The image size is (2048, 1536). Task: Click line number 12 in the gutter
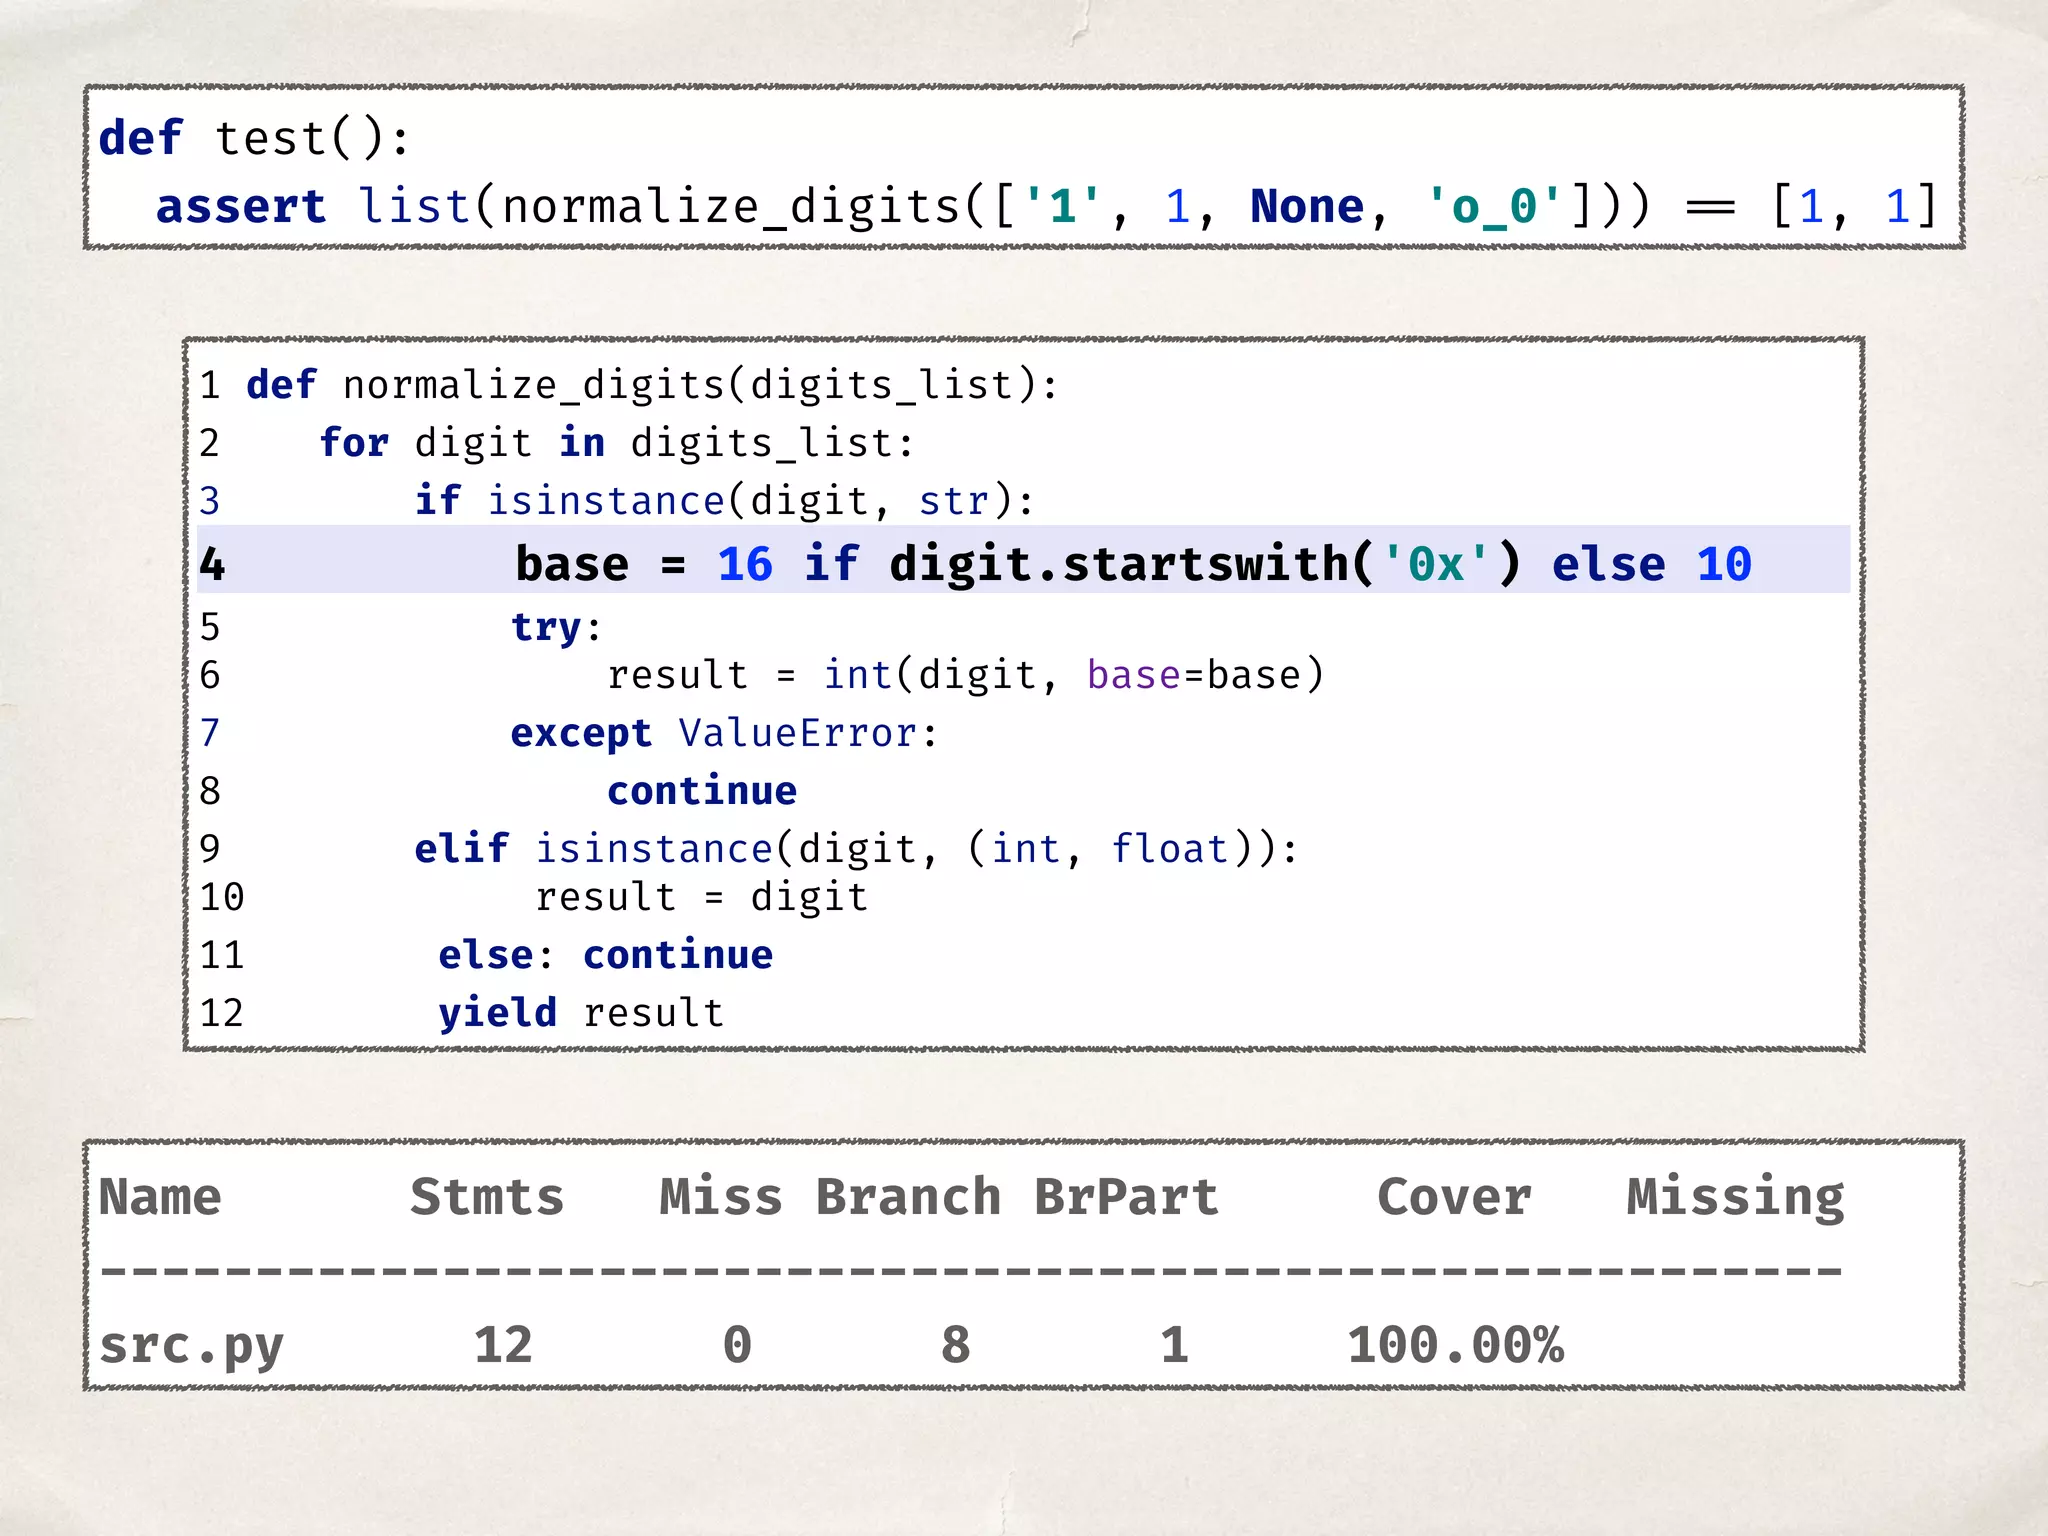coord(222,1013)
